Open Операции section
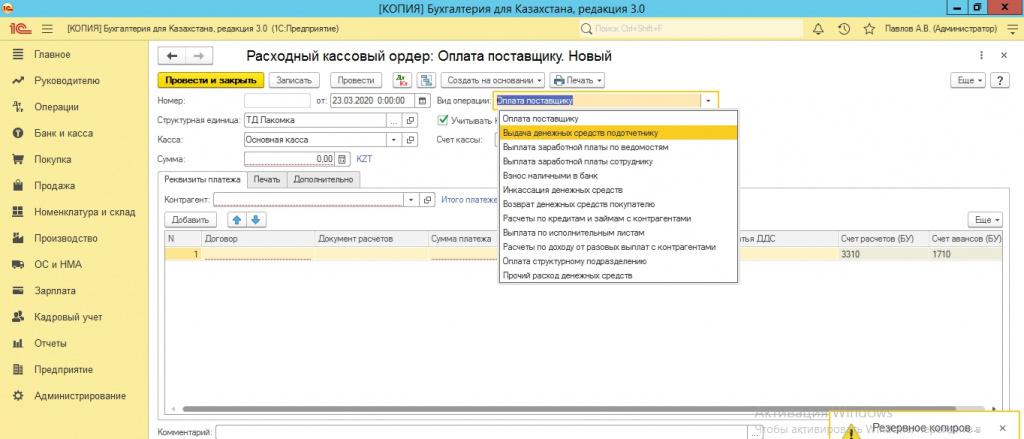The image size is (1024, 439). pos(56,107)
